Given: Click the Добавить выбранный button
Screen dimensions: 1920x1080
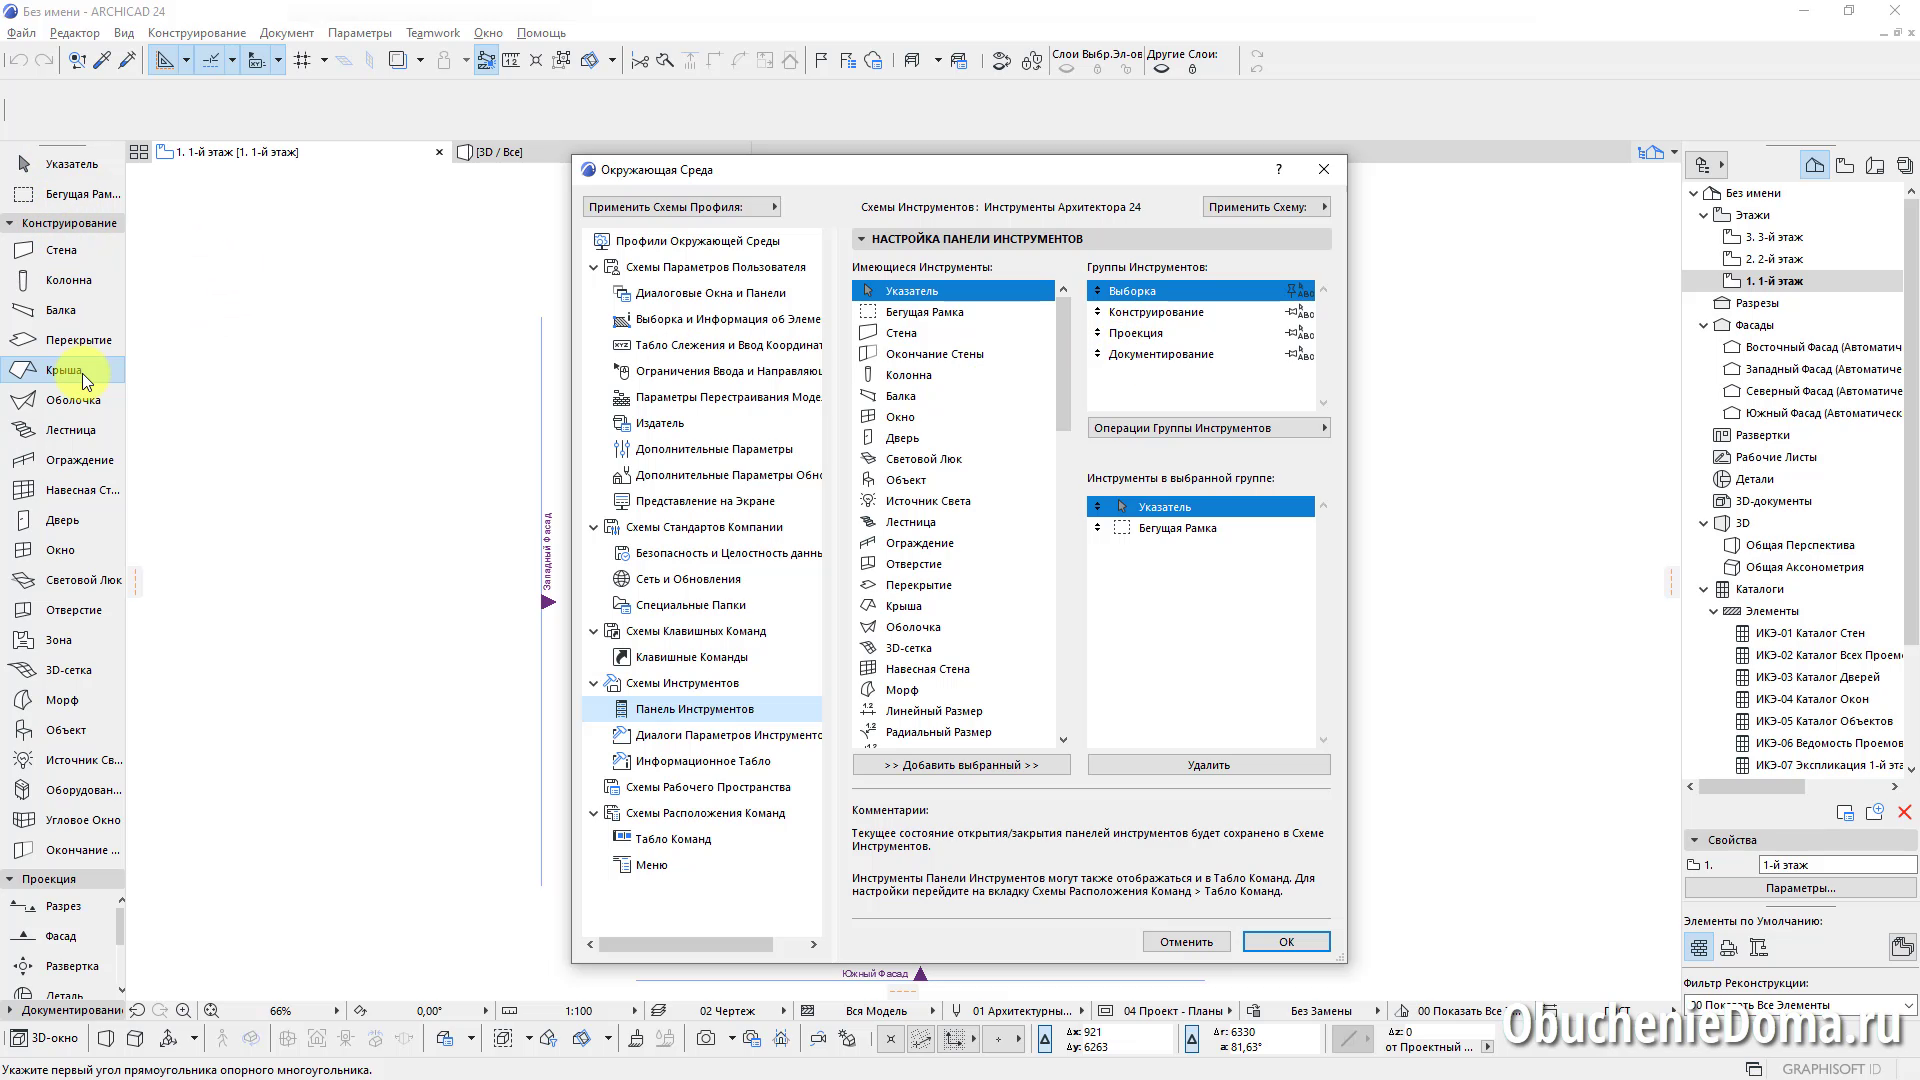Looking at the screenshot, I should coord(961,765).
